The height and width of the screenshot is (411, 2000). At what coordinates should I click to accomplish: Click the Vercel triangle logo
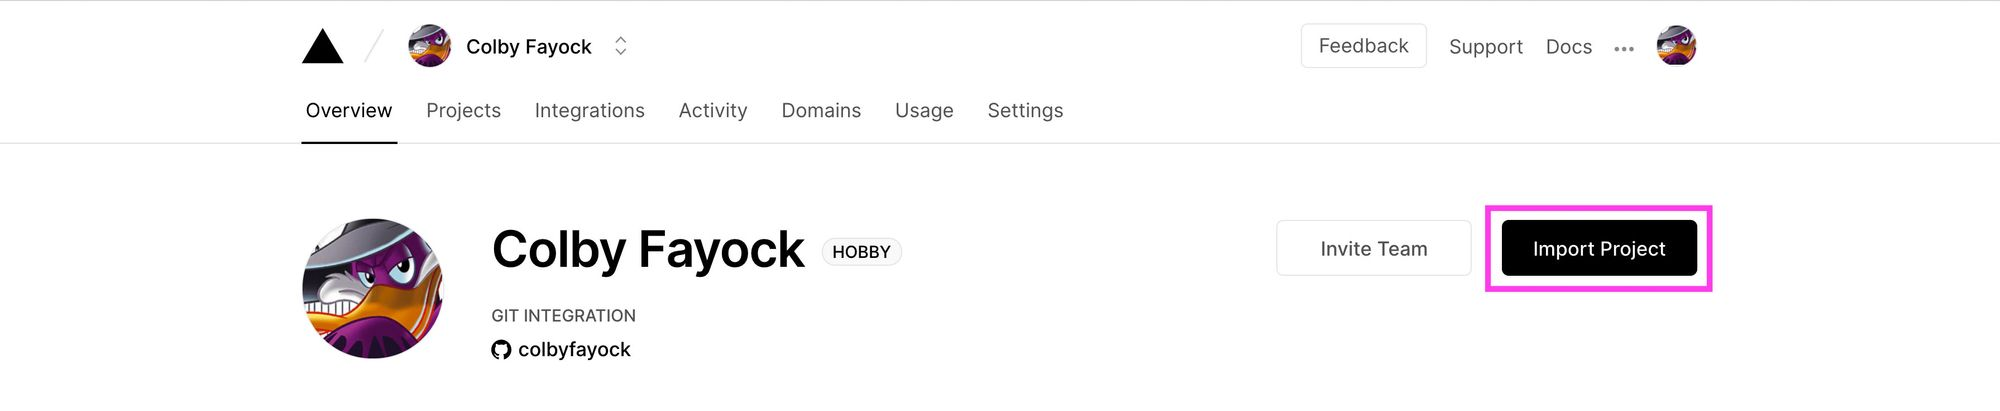click(x=322, y=47)
